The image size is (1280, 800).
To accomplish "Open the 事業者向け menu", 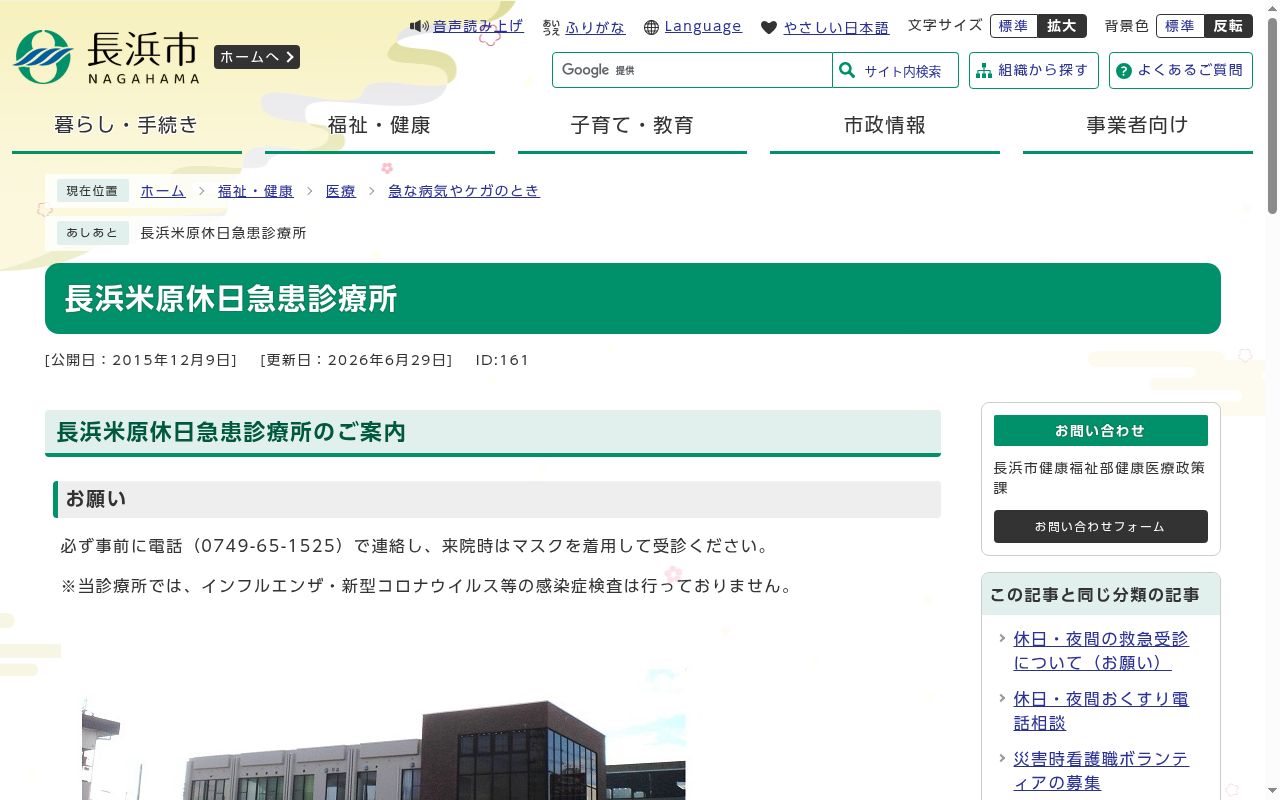I will tap(1138, 126).
